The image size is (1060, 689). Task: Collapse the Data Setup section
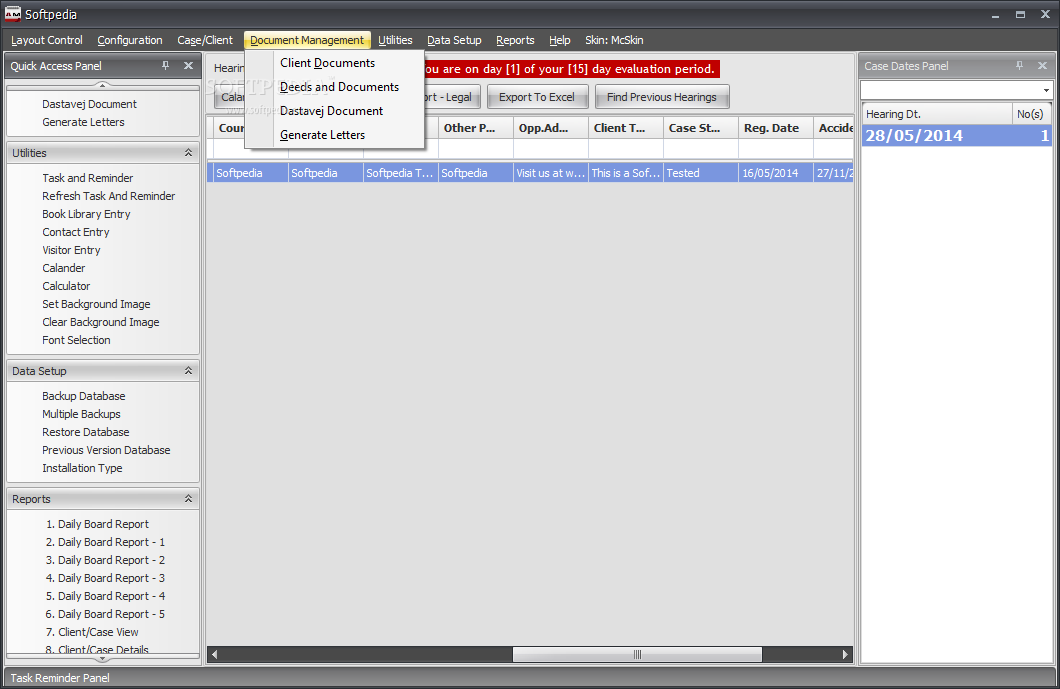pyautogui.click(x=189, y=371)
